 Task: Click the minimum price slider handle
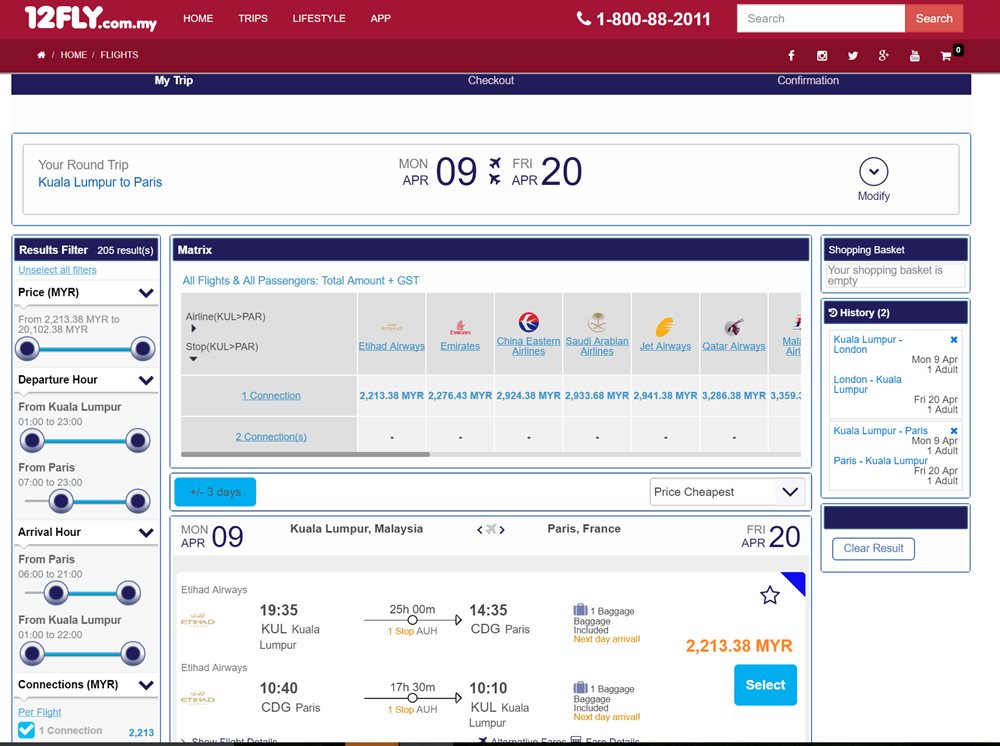27,349
